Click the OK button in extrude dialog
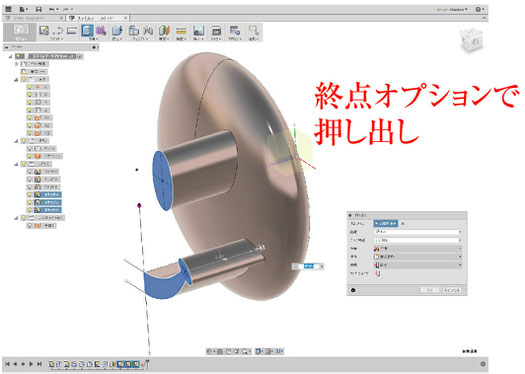Image resolution: width=525 pixels, height=374 pixels. (x=430, y=290)
